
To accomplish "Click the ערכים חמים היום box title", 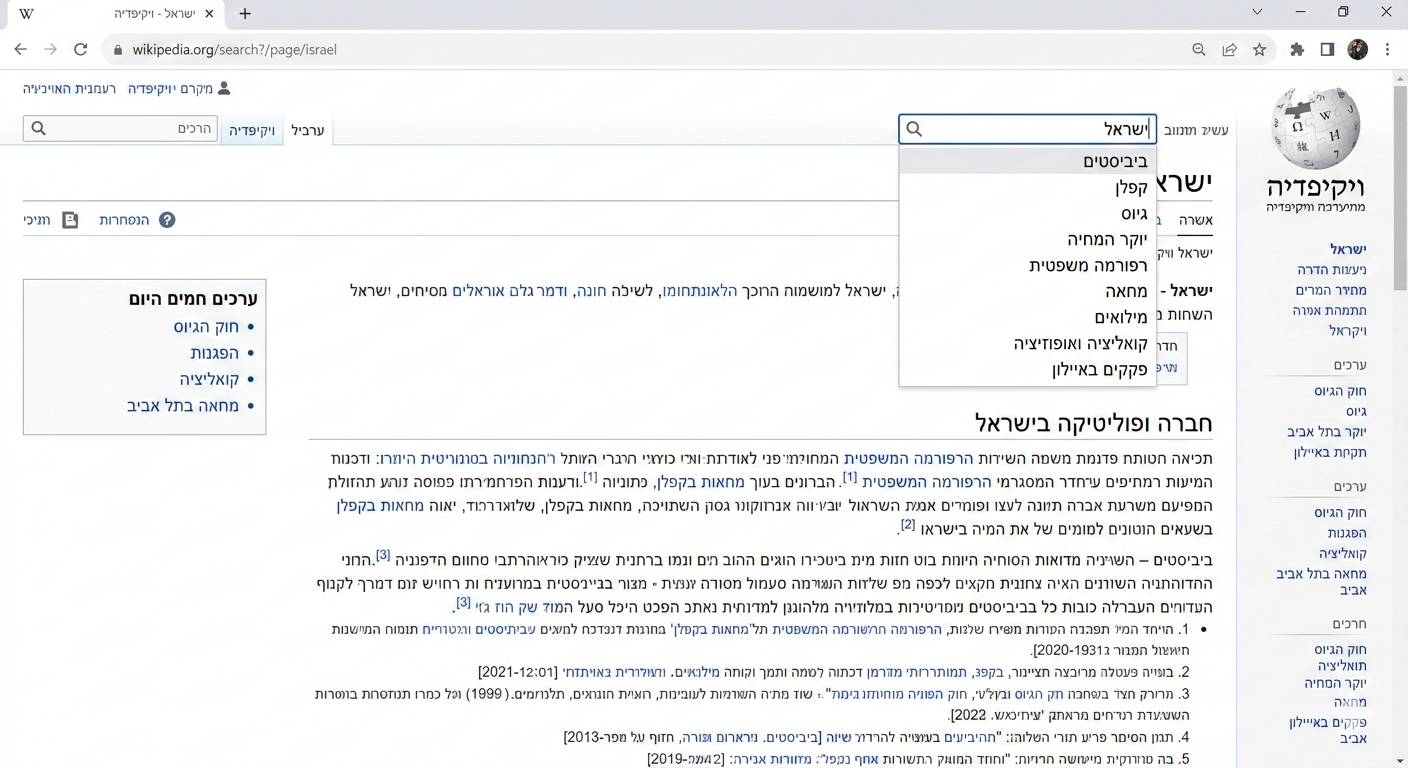I will 193,298.
